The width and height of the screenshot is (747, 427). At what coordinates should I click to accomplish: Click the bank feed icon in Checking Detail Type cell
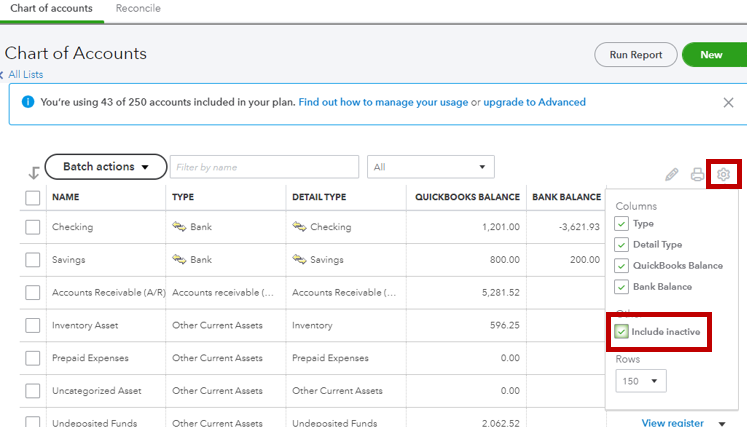299,226
